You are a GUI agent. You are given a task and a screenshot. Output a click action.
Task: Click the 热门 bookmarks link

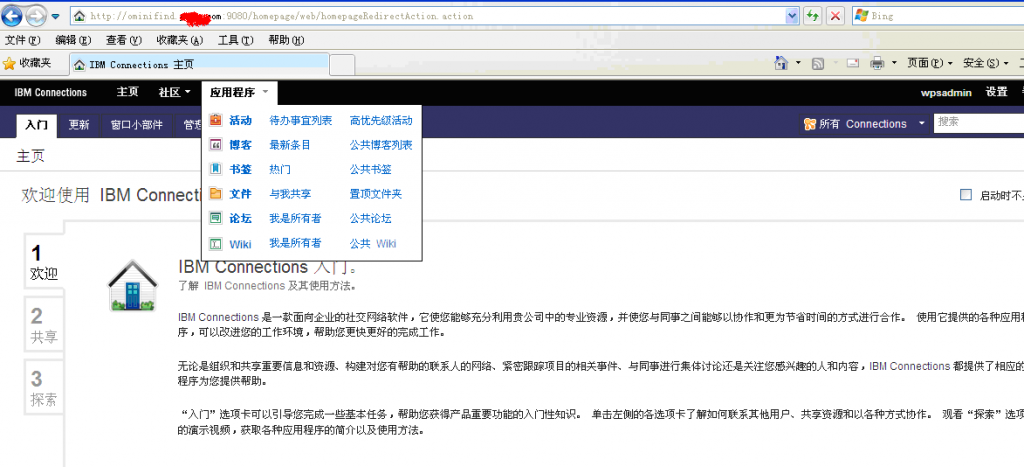pos(280,170)
